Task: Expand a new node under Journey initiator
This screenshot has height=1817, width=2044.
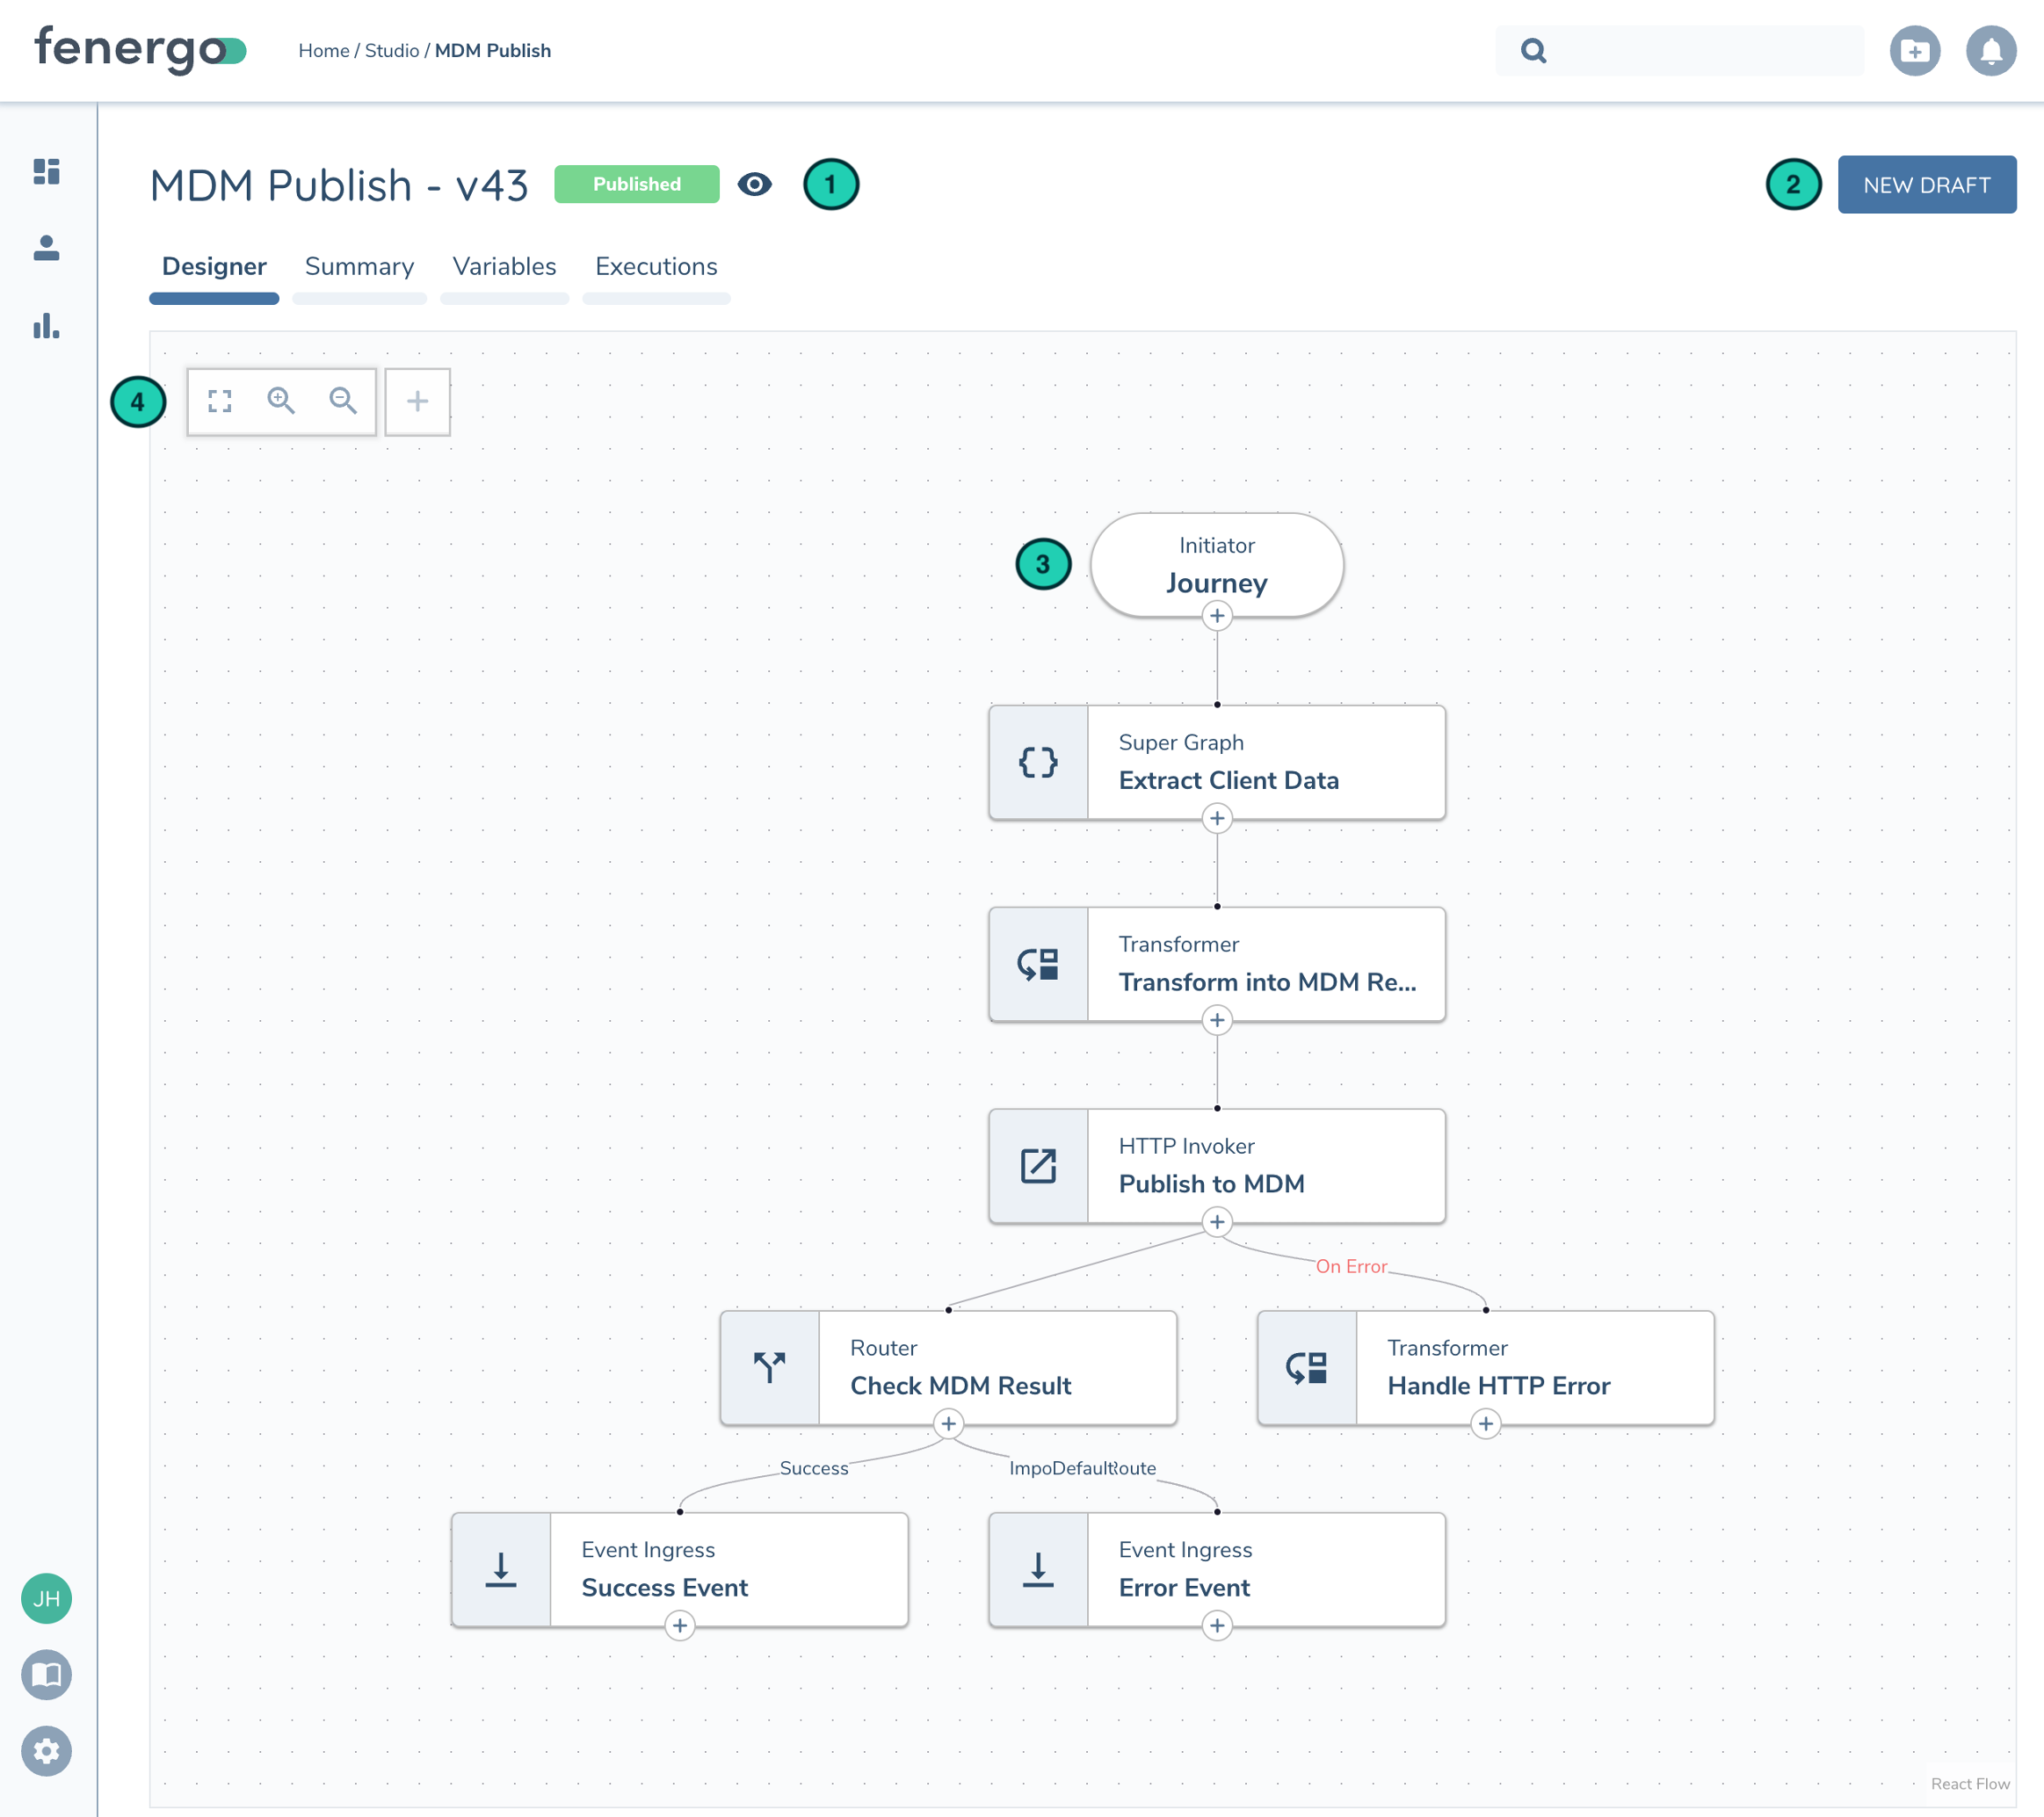Action: click(x=1216, y=616)
